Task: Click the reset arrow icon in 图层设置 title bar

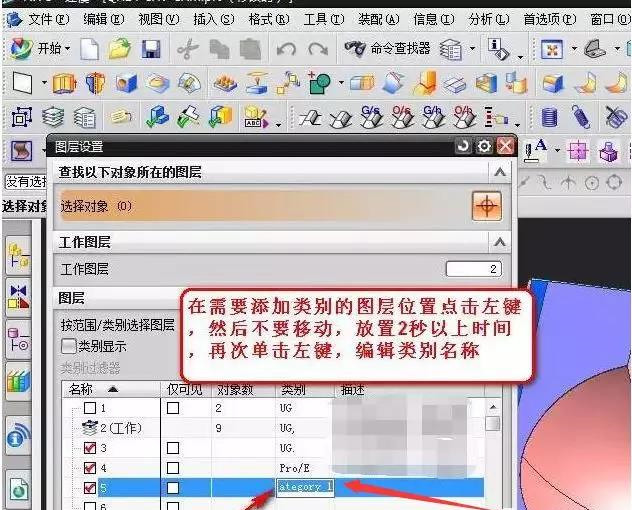Action: (463, 146)
